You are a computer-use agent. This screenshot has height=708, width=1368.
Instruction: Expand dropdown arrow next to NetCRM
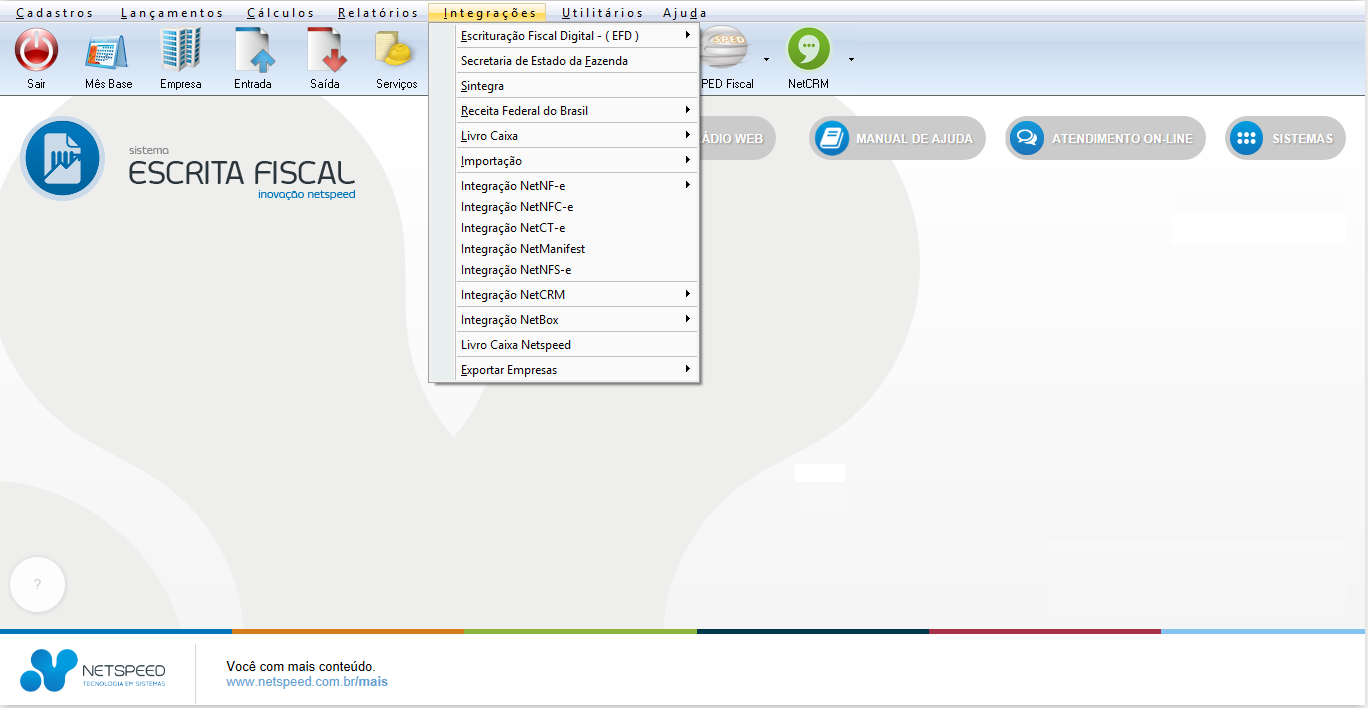pos(851,59)
